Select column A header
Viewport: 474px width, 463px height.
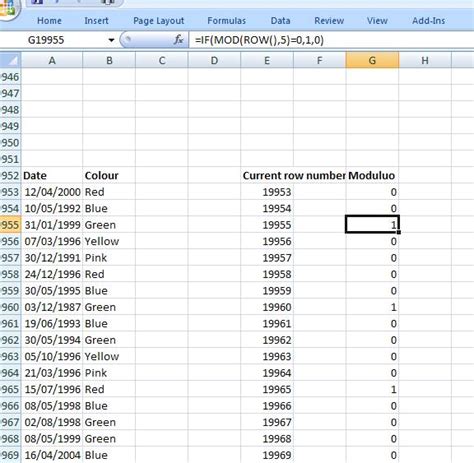click(52, 60)
